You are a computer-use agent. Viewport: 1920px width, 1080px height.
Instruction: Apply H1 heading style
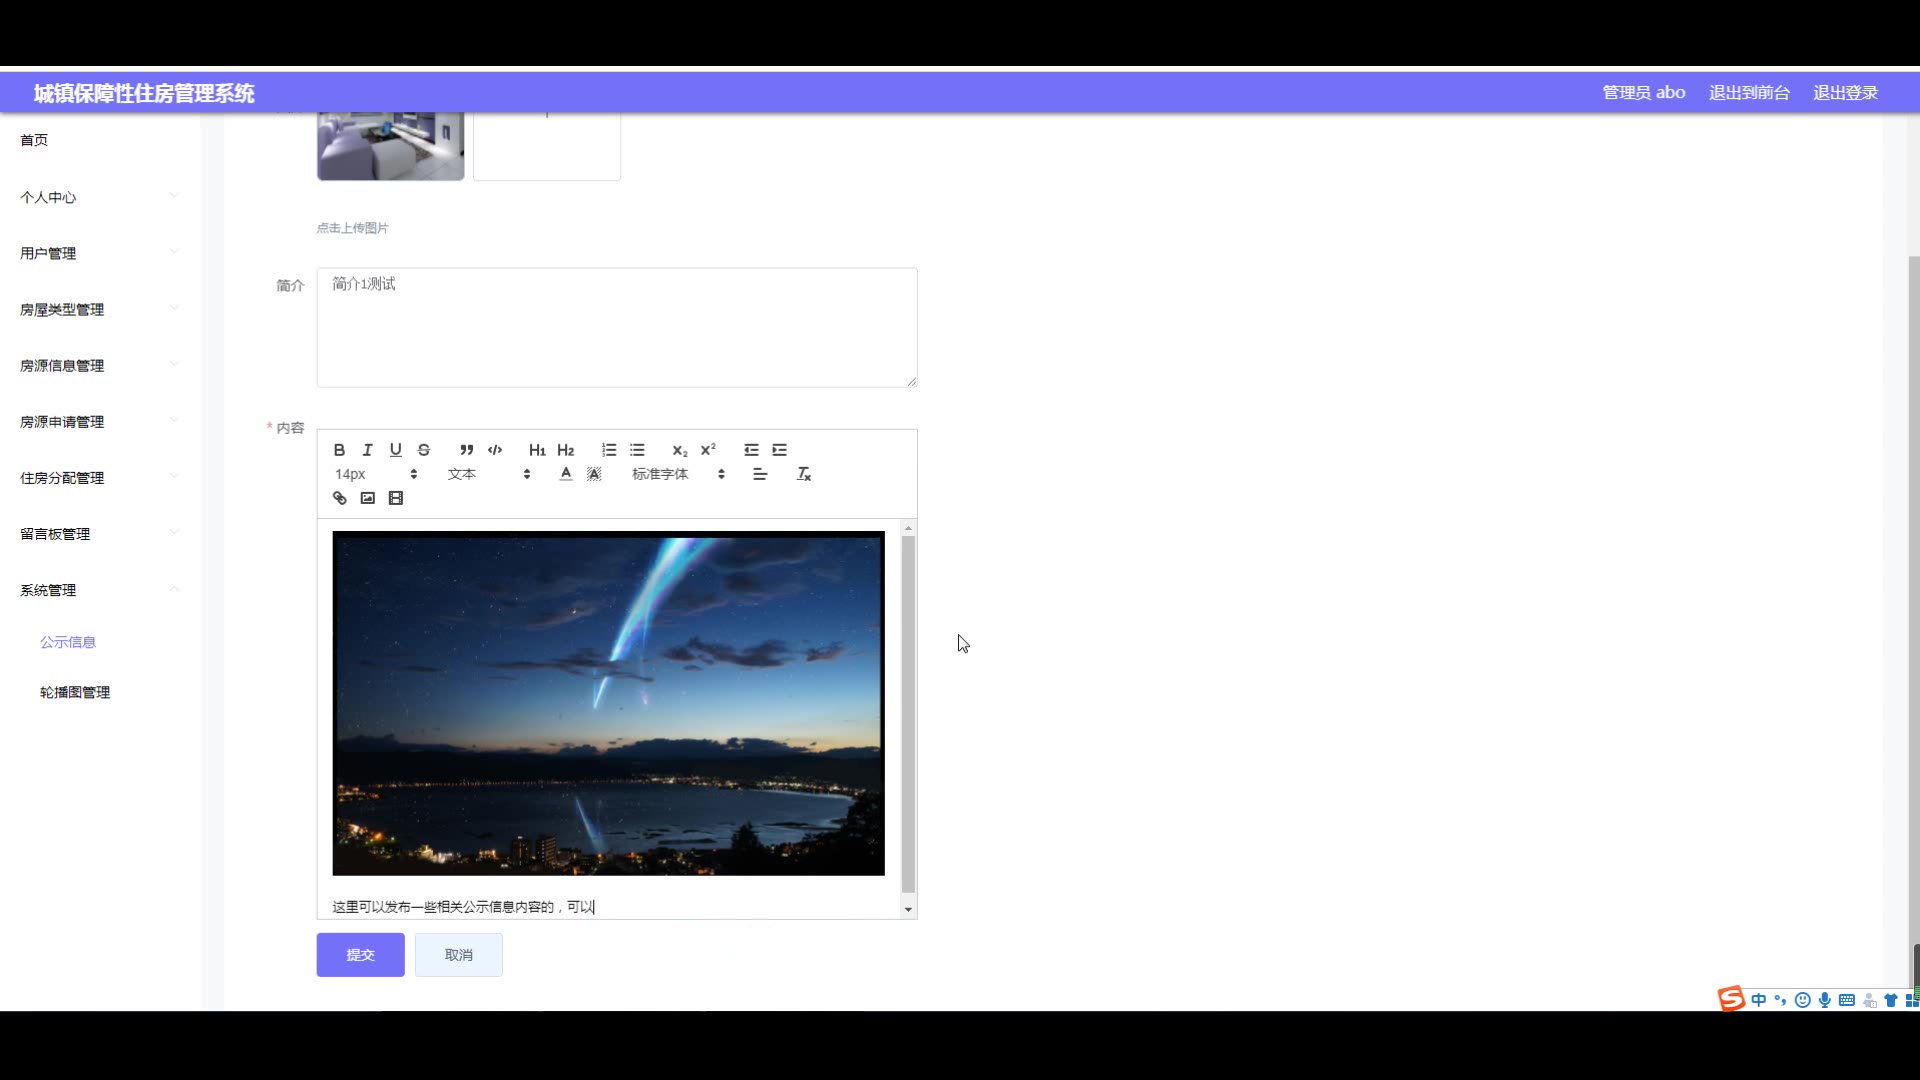click(x=537, y=450)
